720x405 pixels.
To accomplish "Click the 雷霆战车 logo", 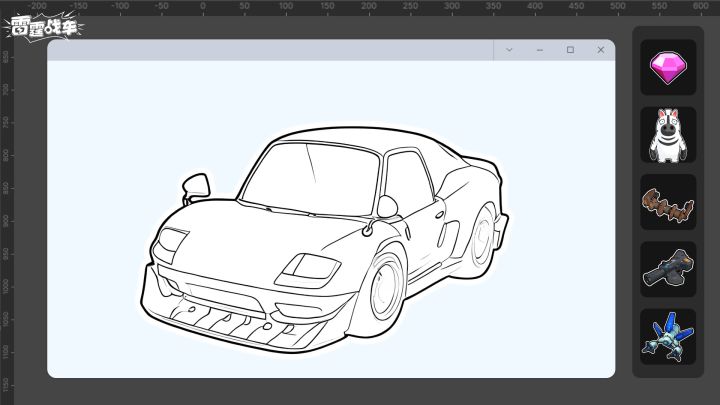I will [42, 25].
